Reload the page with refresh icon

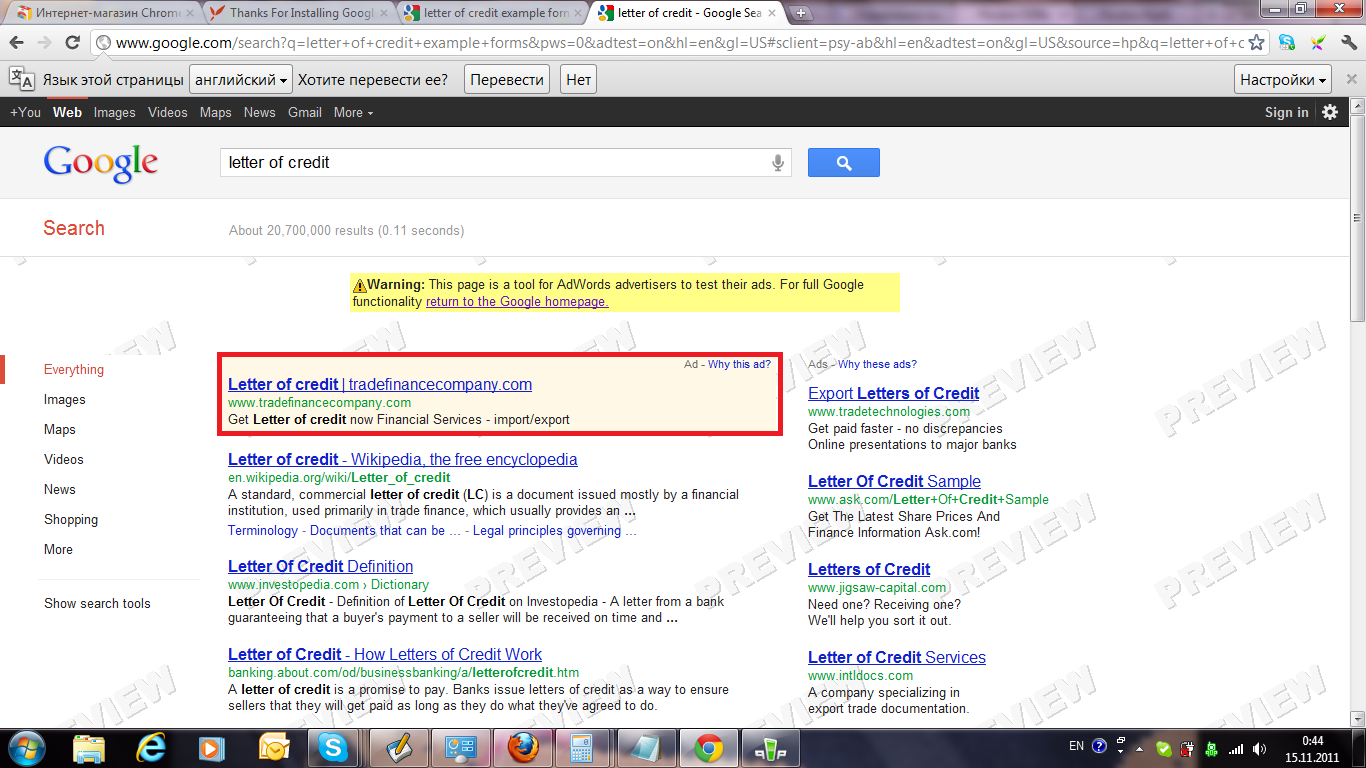tap(72, 43)
